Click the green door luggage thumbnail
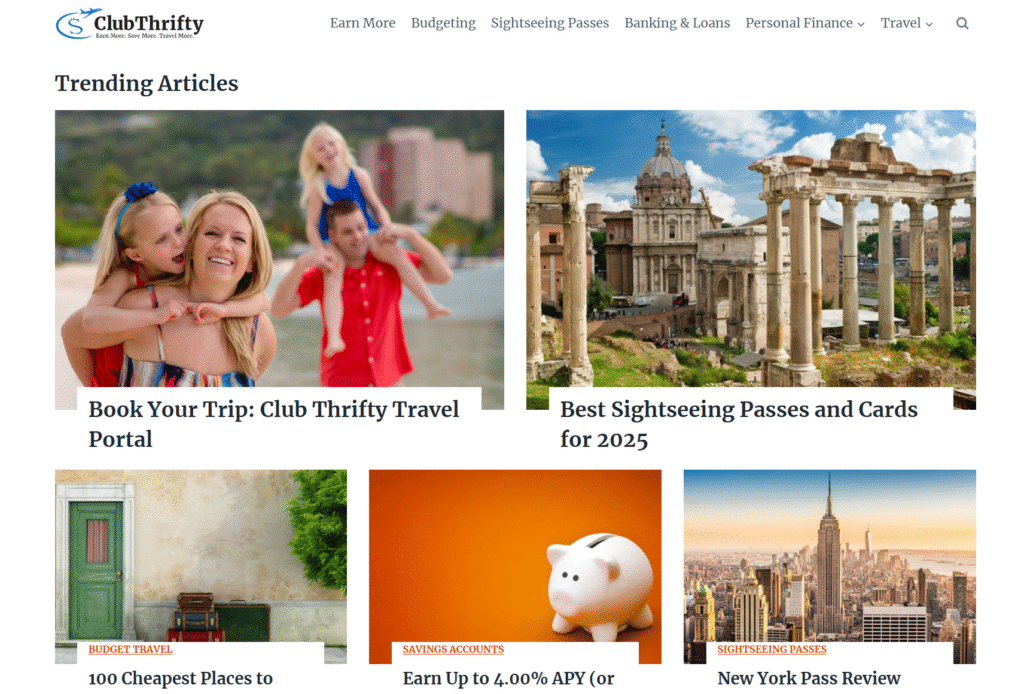Viewport: 1024px width, 694px height. tap(201, 556)
